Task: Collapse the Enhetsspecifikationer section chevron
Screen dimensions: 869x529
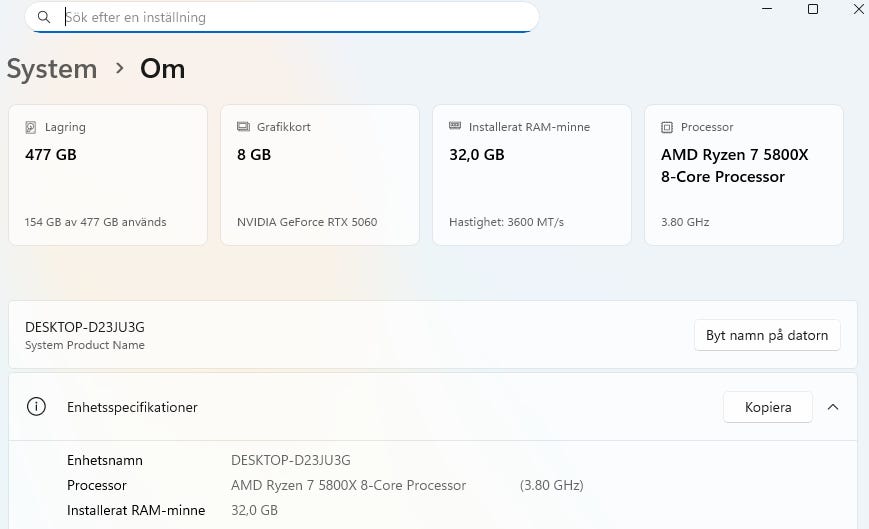Action: (833, 407)
